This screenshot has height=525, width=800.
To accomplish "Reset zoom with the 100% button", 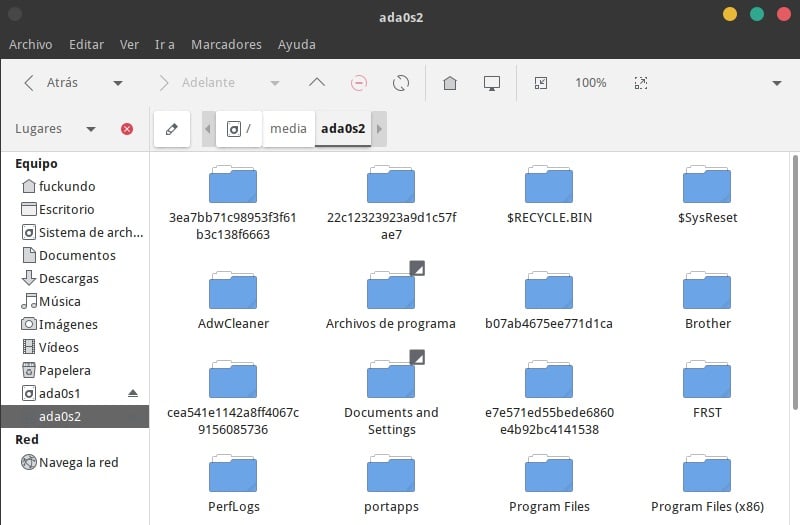I will pyautogui.click(x=590, y=83).
